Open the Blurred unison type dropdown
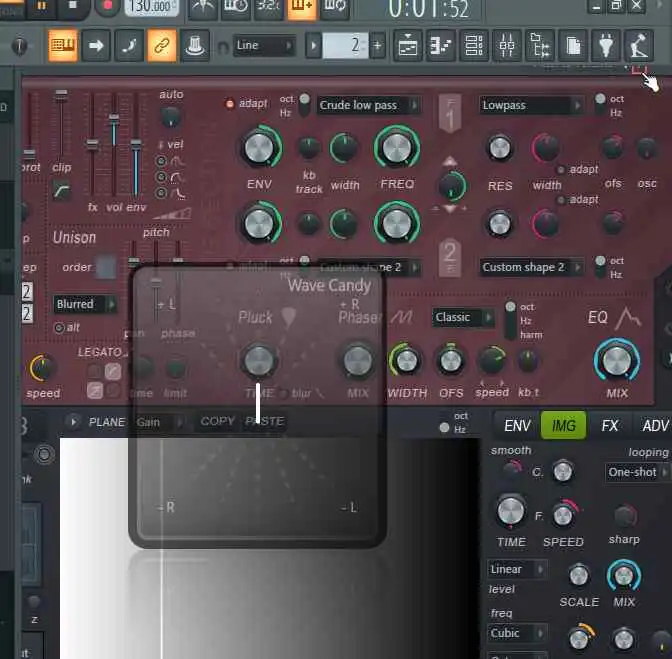This screenshot has width=672, height=659. pos(85,304)
